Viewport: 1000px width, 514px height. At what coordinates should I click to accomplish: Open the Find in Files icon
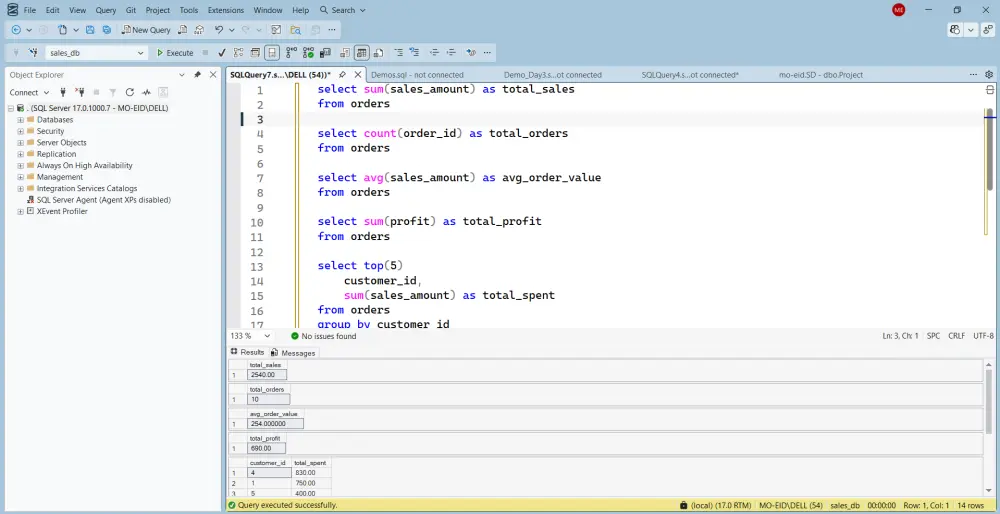(x=295, y=30)
